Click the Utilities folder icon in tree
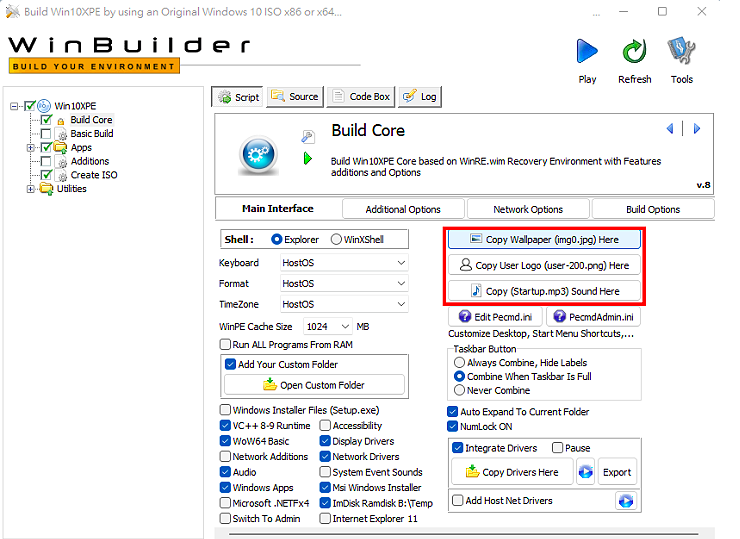The height and width of the screenshot is (539, 740). [x=47, y=189]
